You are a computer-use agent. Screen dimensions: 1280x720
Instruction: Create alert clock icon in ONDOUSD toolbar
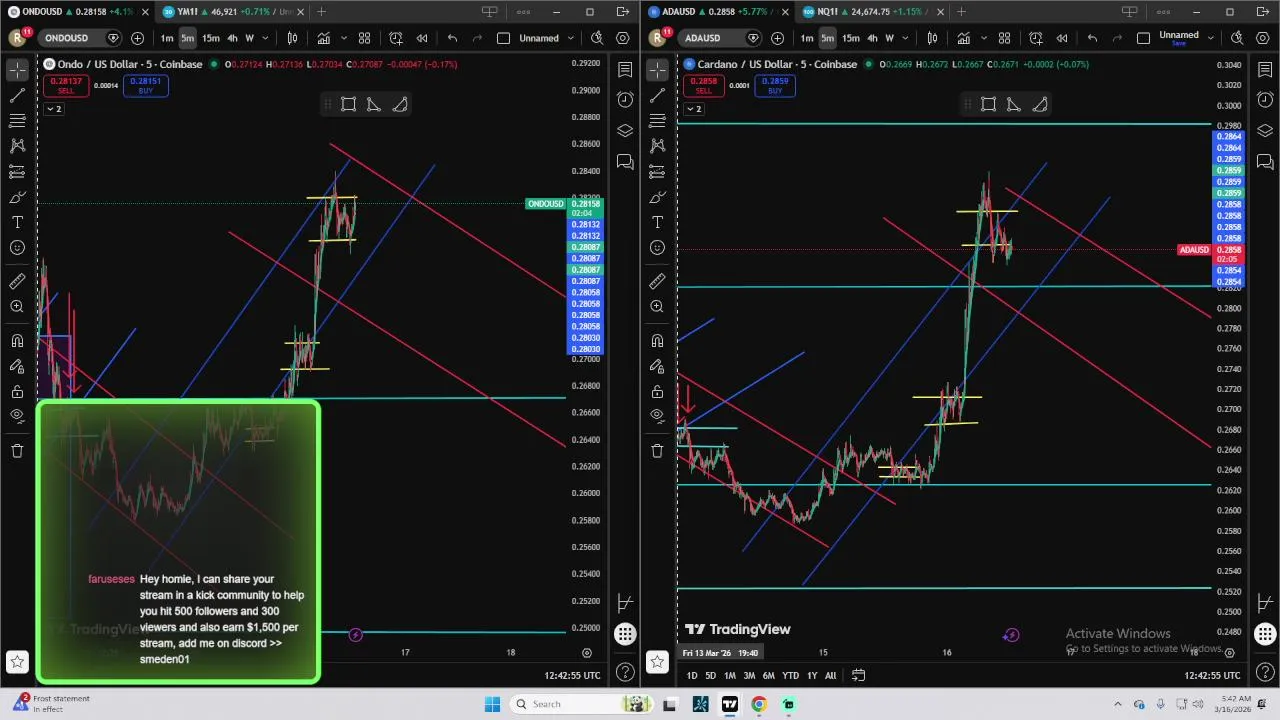click(x=396, y=38)
